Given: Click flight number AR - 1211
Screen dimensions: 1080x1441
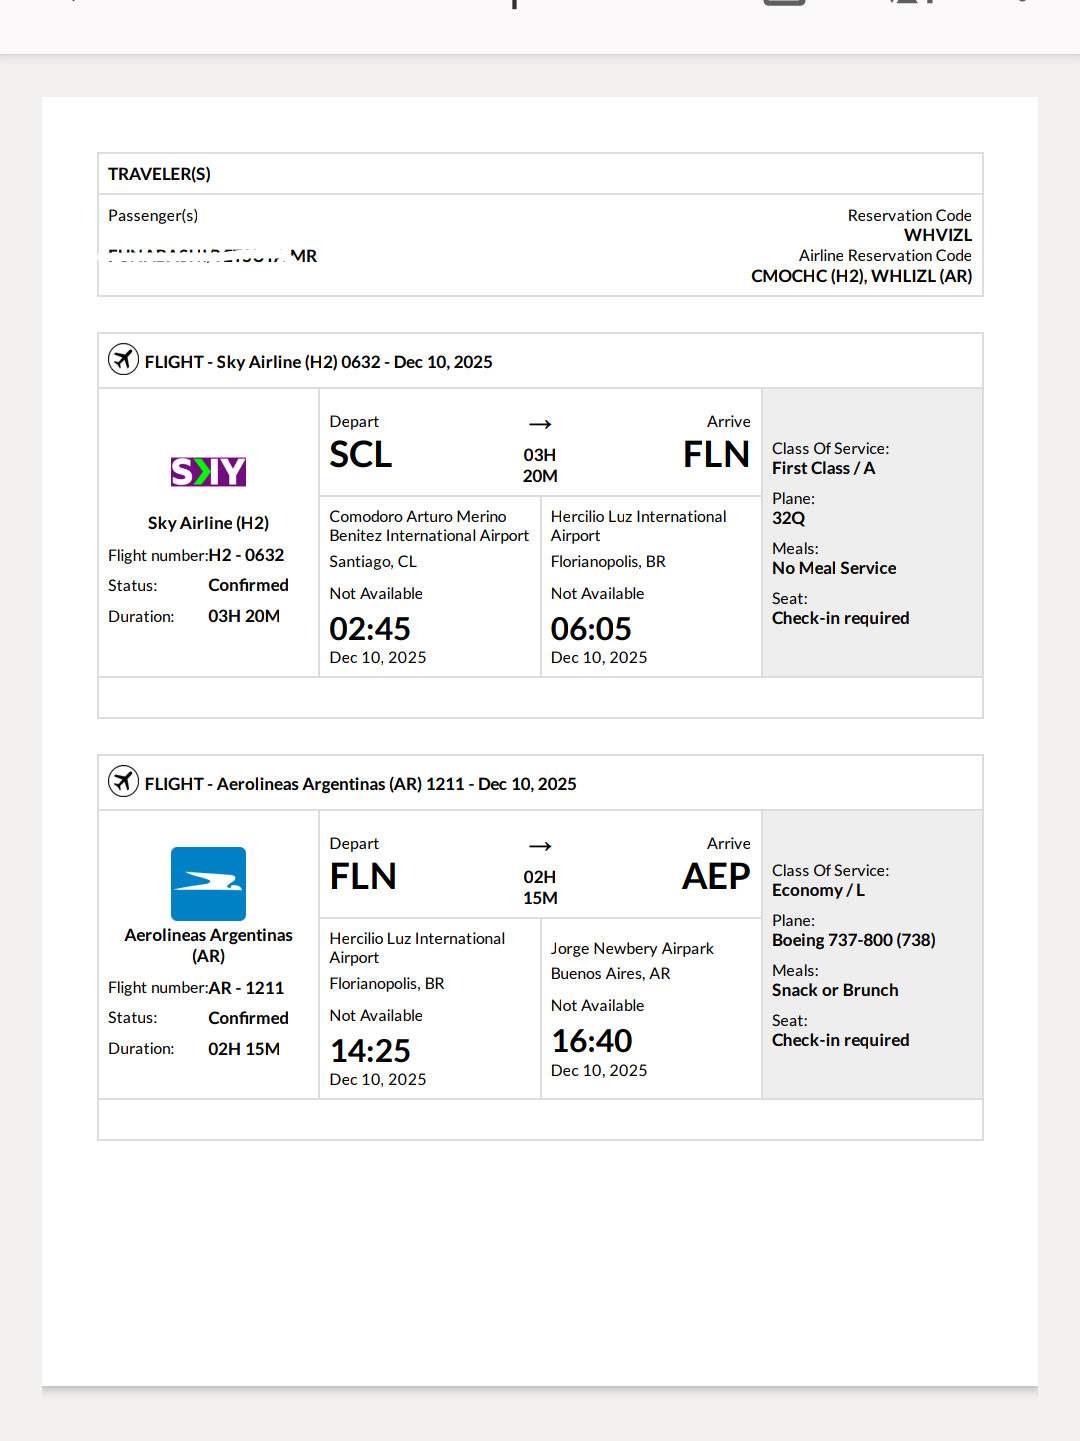Looking at the screenshot, I should [x=246, y=988].
